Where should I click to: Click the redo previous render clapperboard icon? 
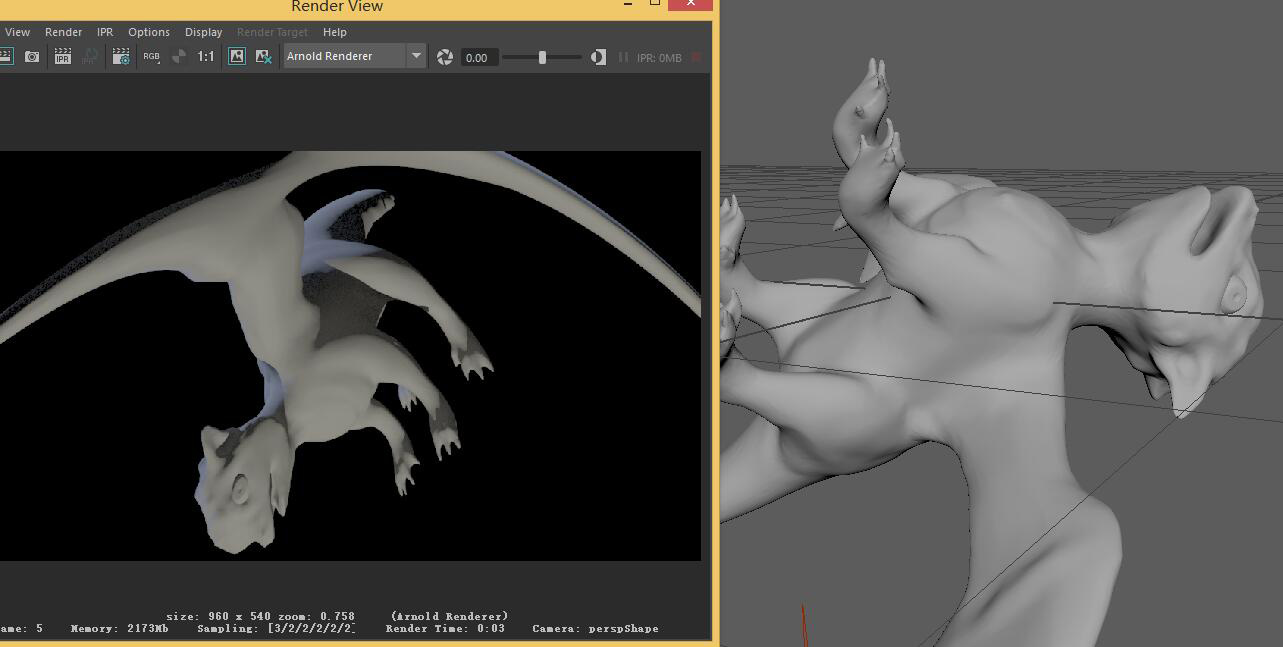[x=4, y=57]
